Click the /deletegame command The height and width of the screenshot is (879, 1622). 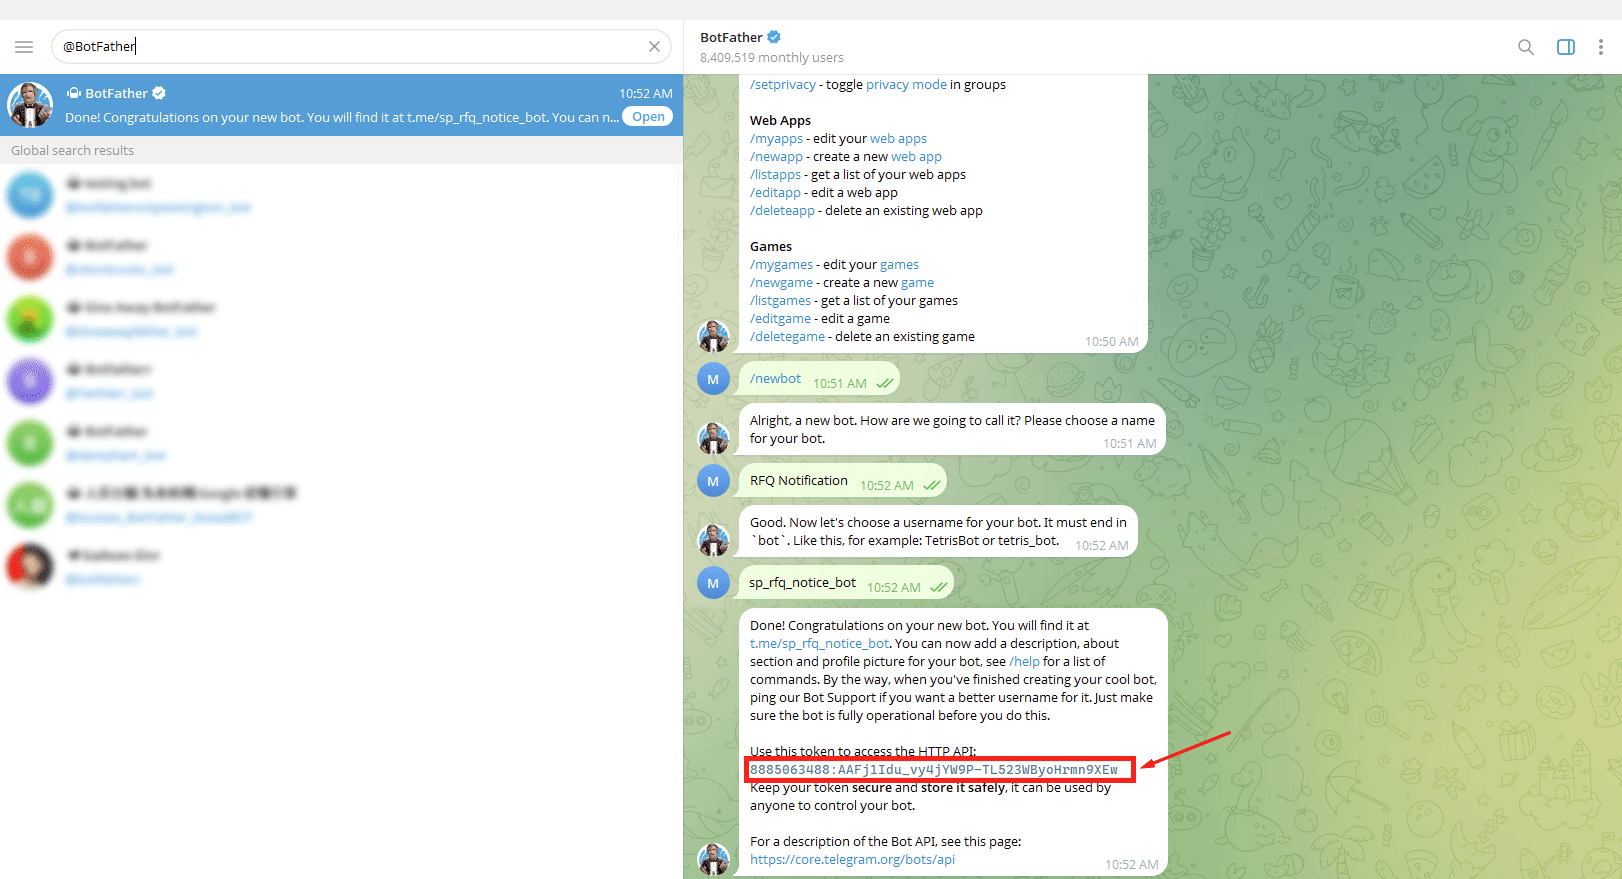click(x=787, y=337)
